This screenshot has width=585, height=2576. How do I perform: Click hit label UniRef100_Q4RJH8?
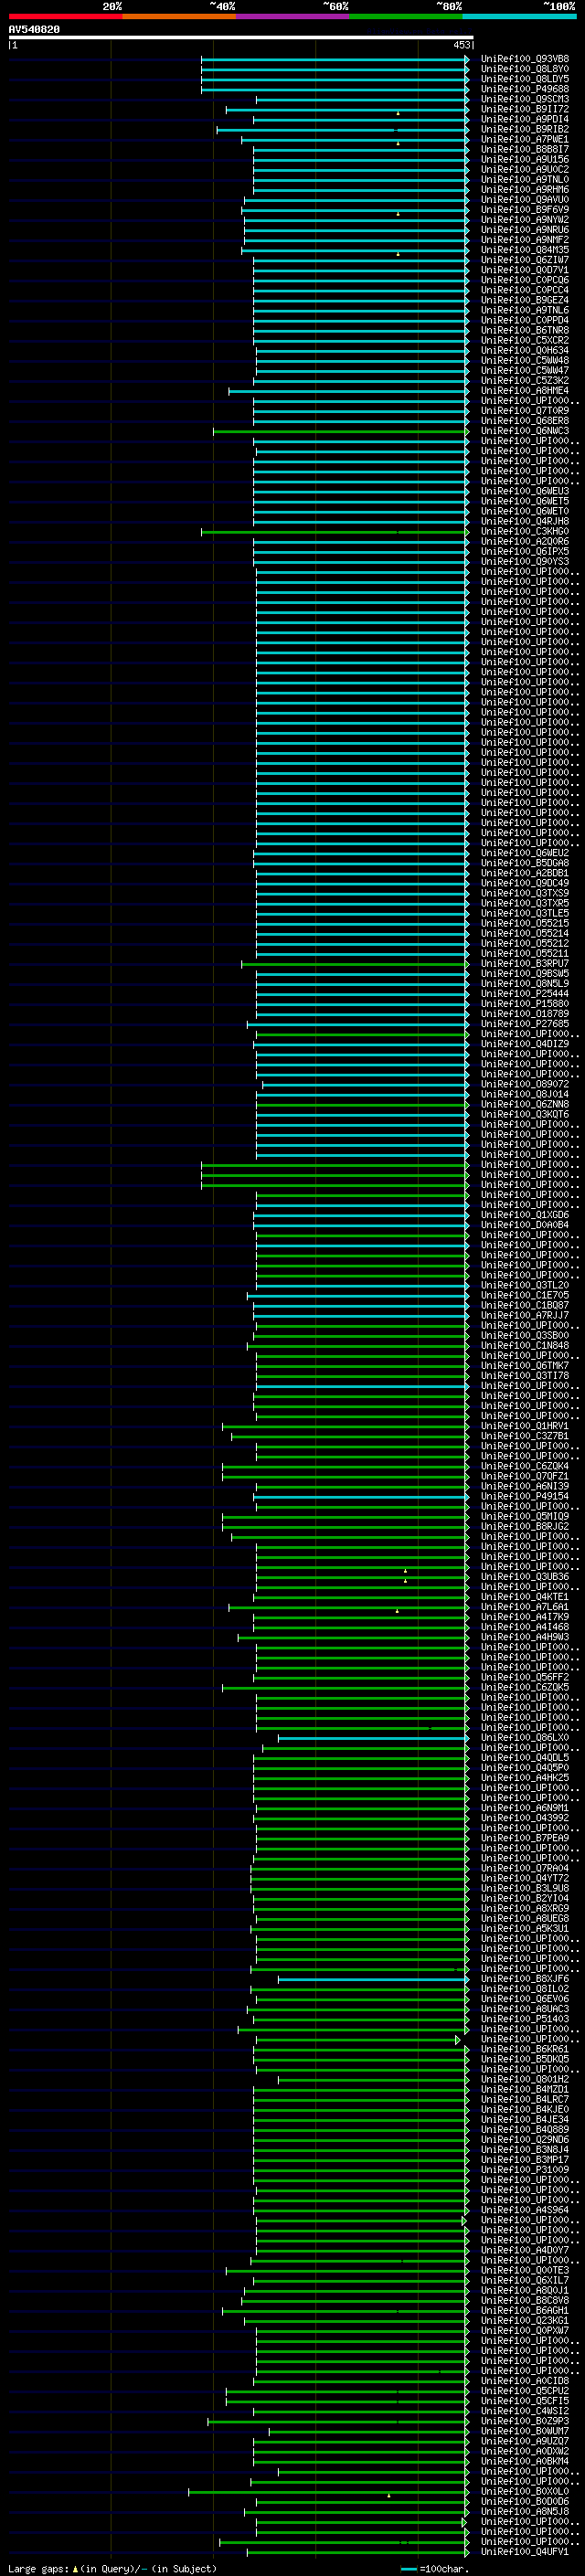click(x=525, y=521)
